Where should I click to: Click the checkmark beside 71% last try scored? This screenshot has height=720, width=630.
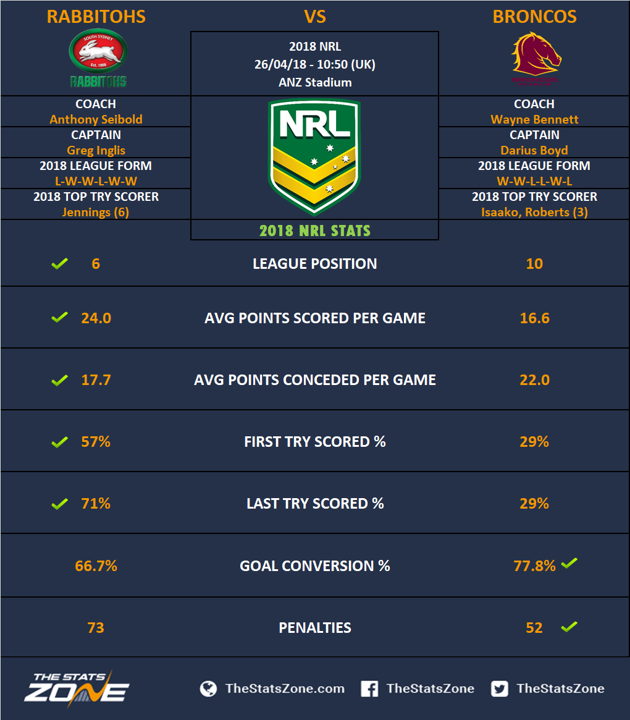point(60,503)
